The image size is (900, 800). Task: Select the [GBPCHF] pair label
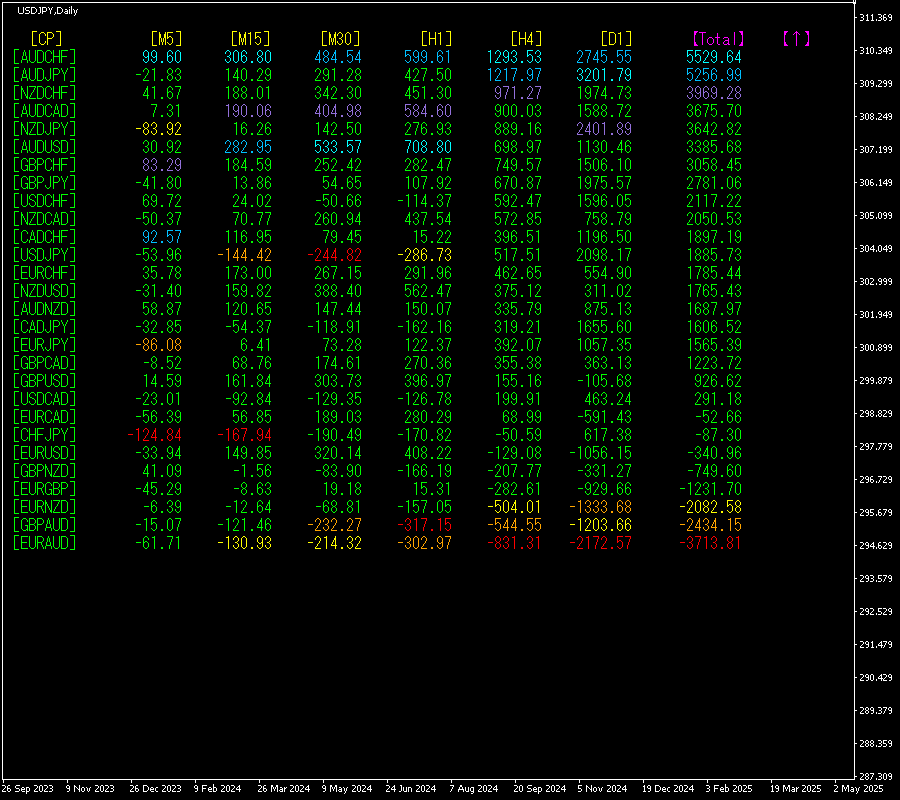[x=44, y=165]
